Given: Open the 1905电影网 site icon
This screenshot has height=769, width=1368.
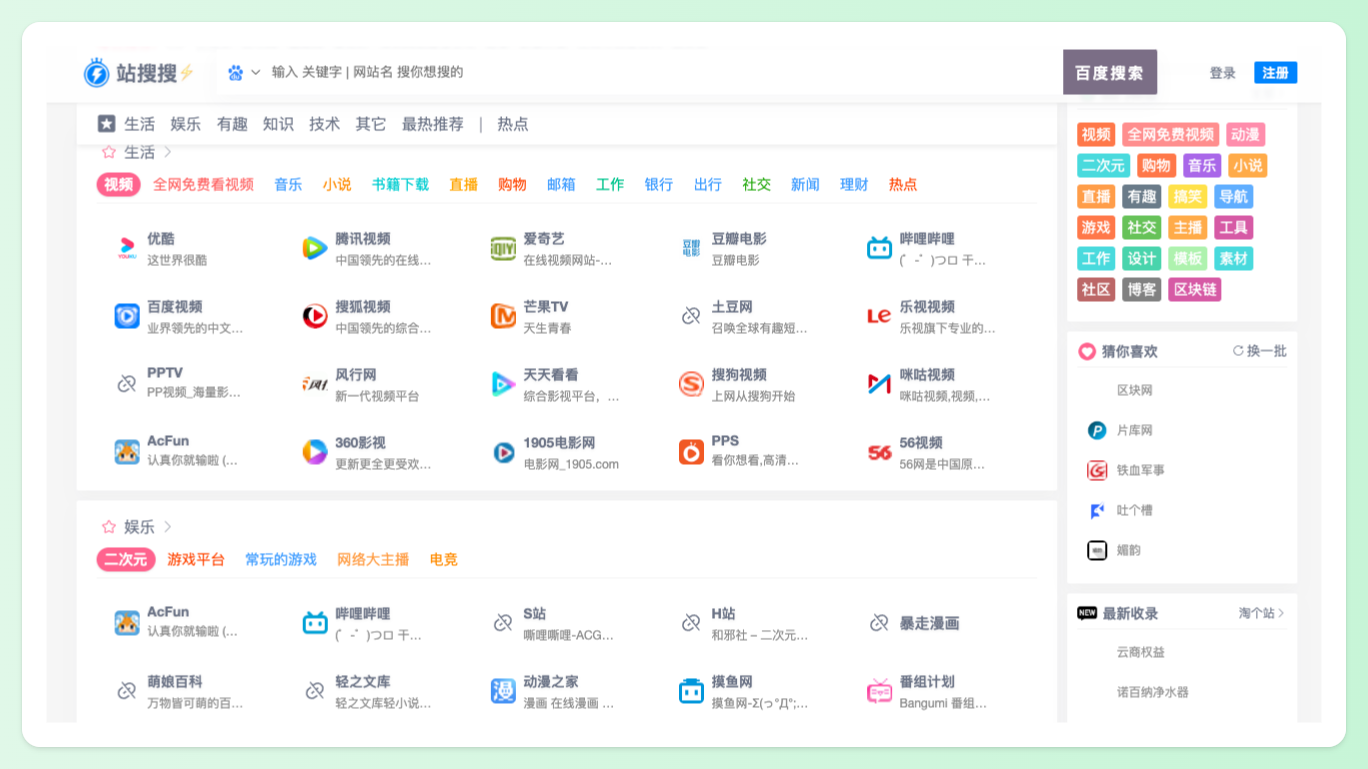Looking at the screenshot, I should (x=503, y=452).
